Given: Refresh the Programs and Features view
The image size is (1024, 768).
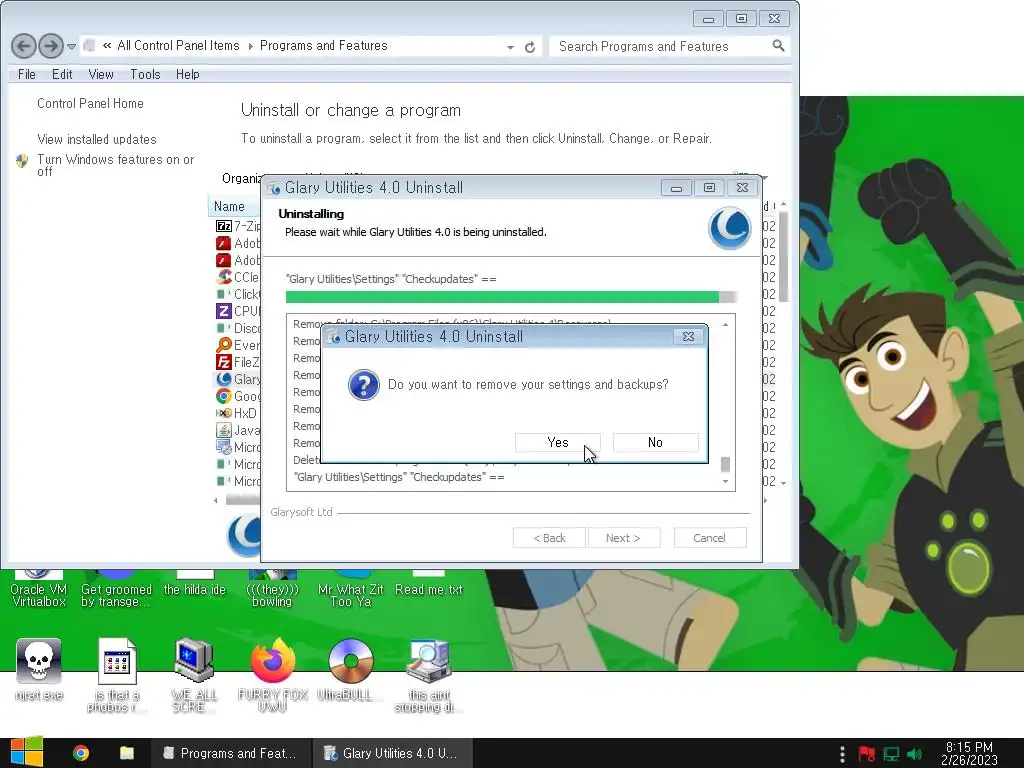Looking at the screenshot, I should tap(530, 47).
